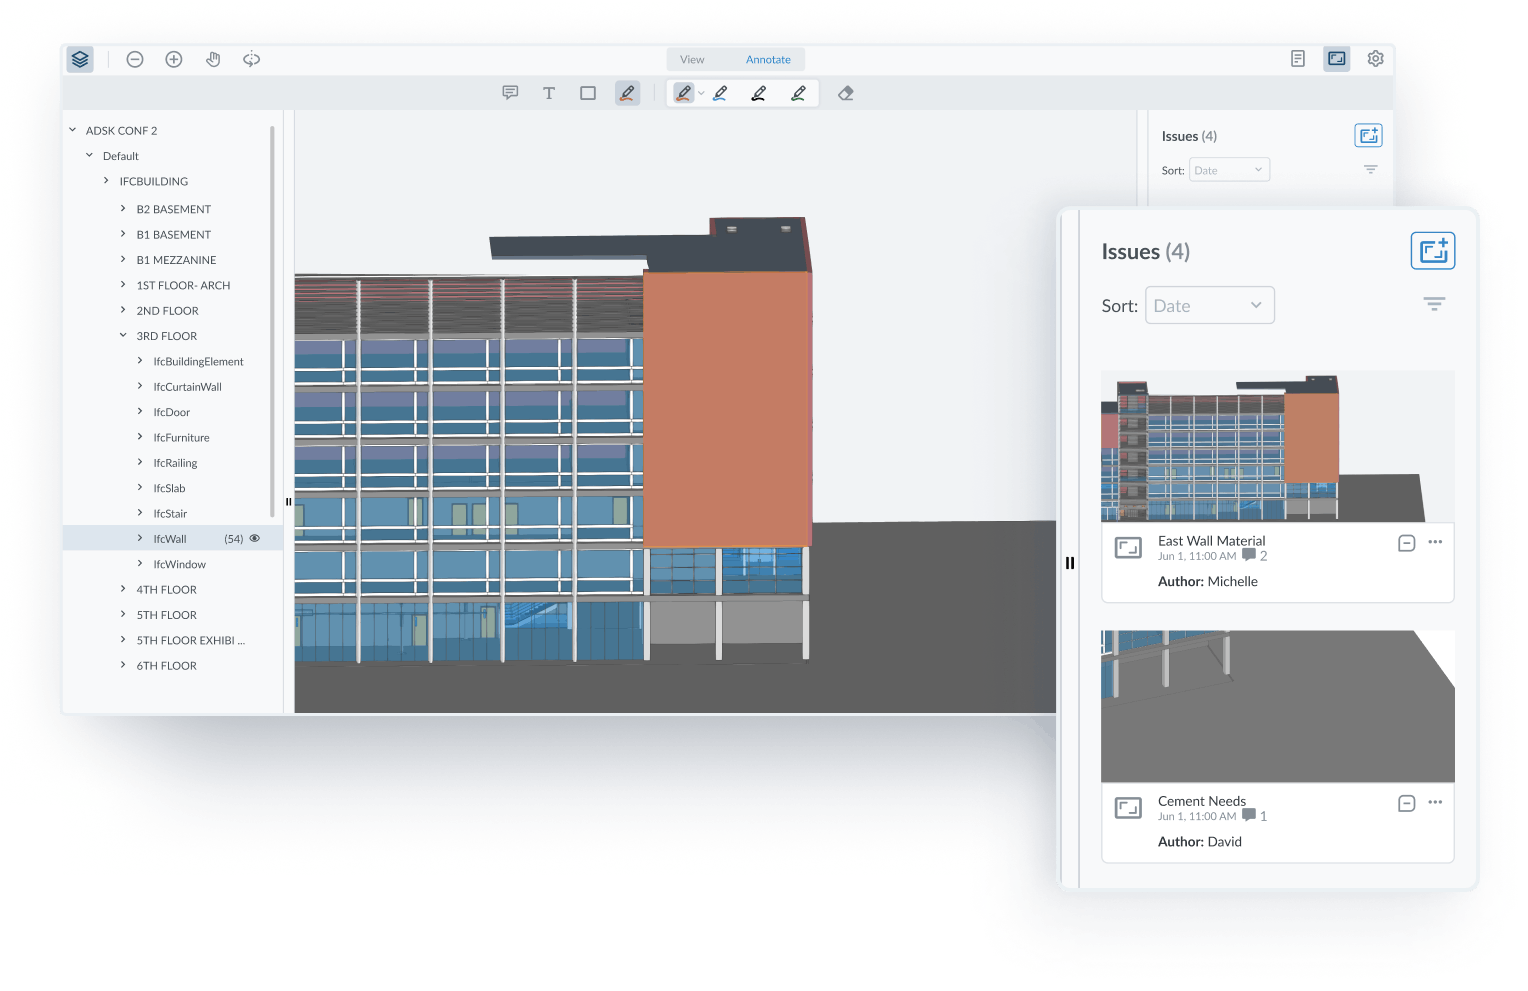Switch to the Annotate tab

(768, 59)
